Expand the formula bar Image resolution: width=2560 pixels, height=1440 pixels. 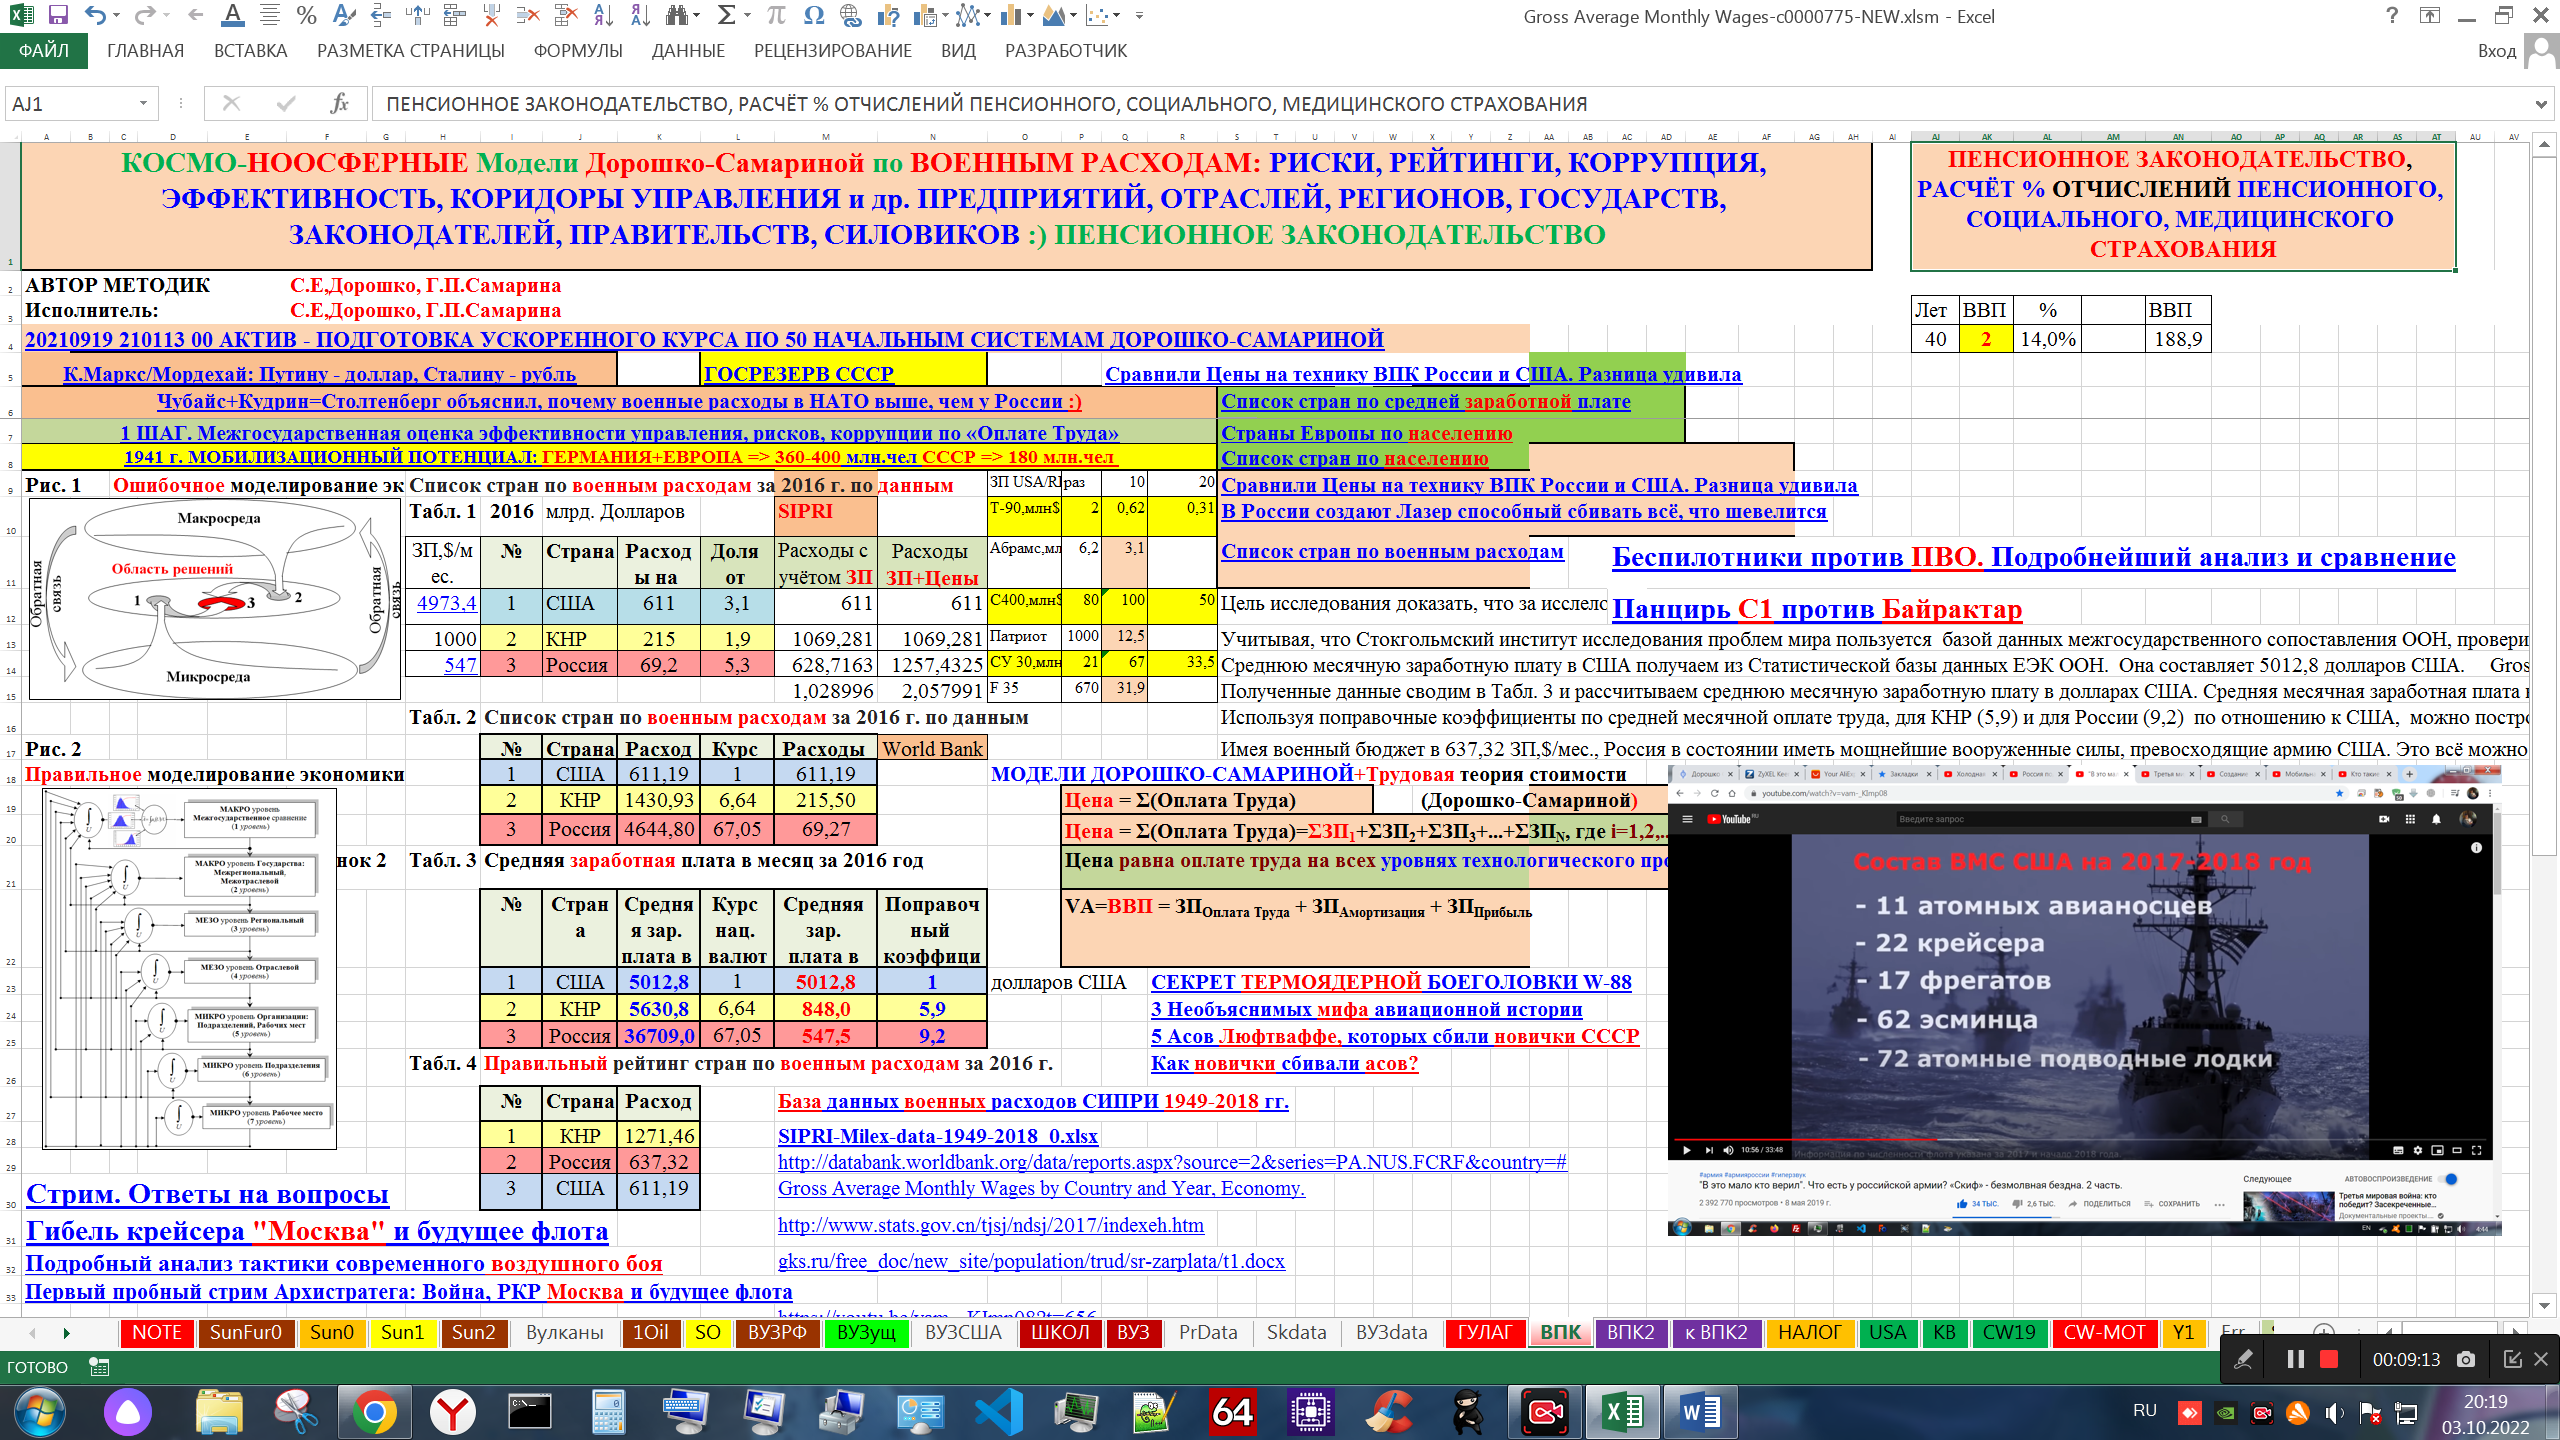(x=2541, y=104)
